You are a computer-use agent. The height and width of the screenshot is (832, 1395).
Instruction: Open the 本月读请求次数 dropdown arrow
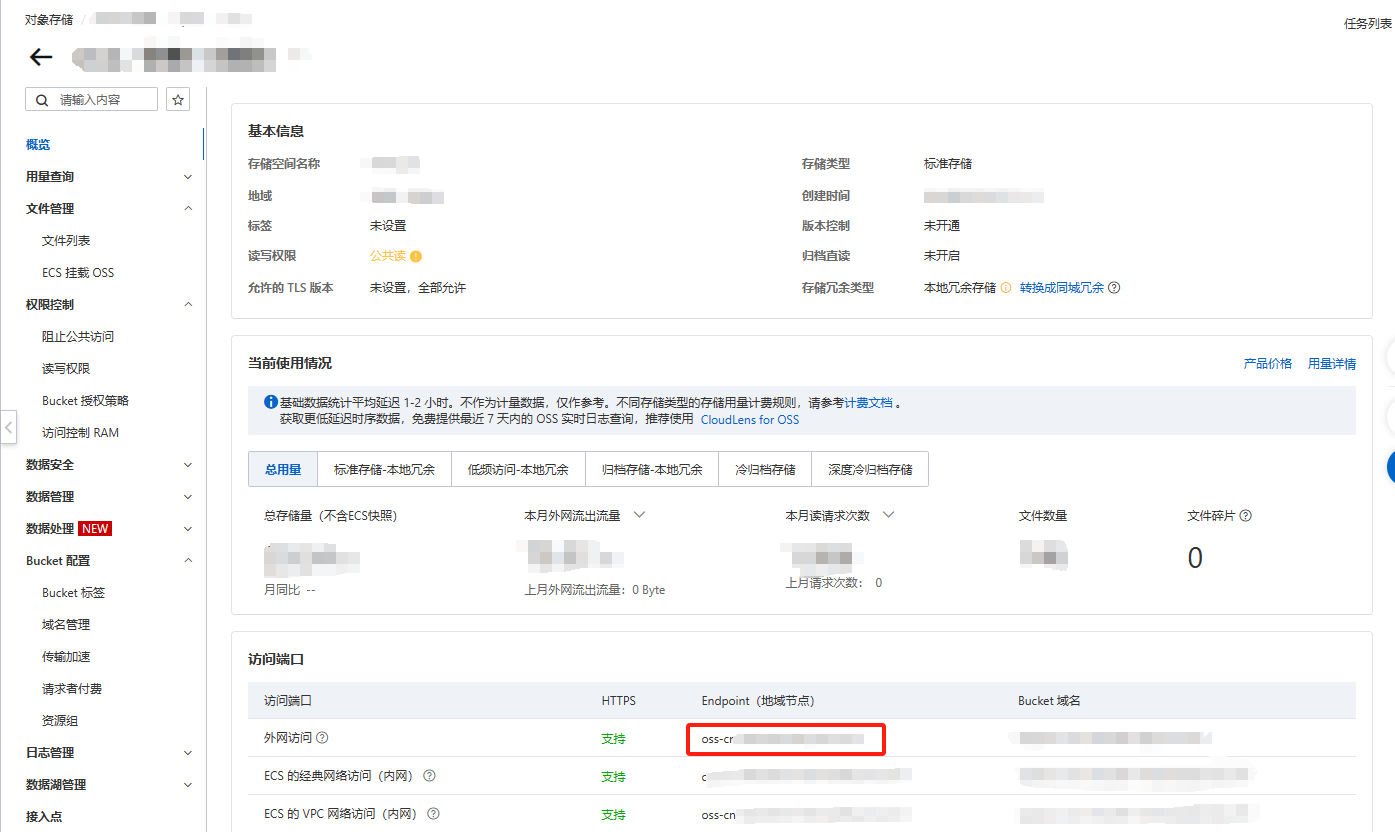click(887, 515)
